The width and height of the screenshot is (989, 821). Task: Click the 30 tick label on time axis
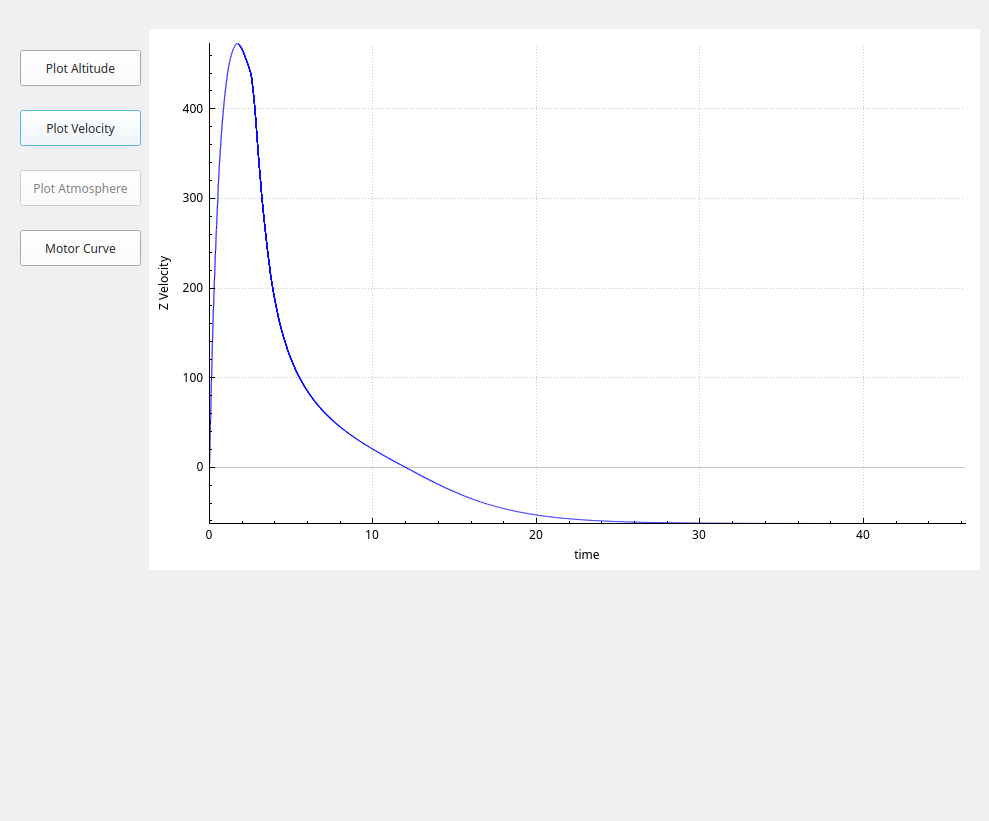(x=699, y=535)
